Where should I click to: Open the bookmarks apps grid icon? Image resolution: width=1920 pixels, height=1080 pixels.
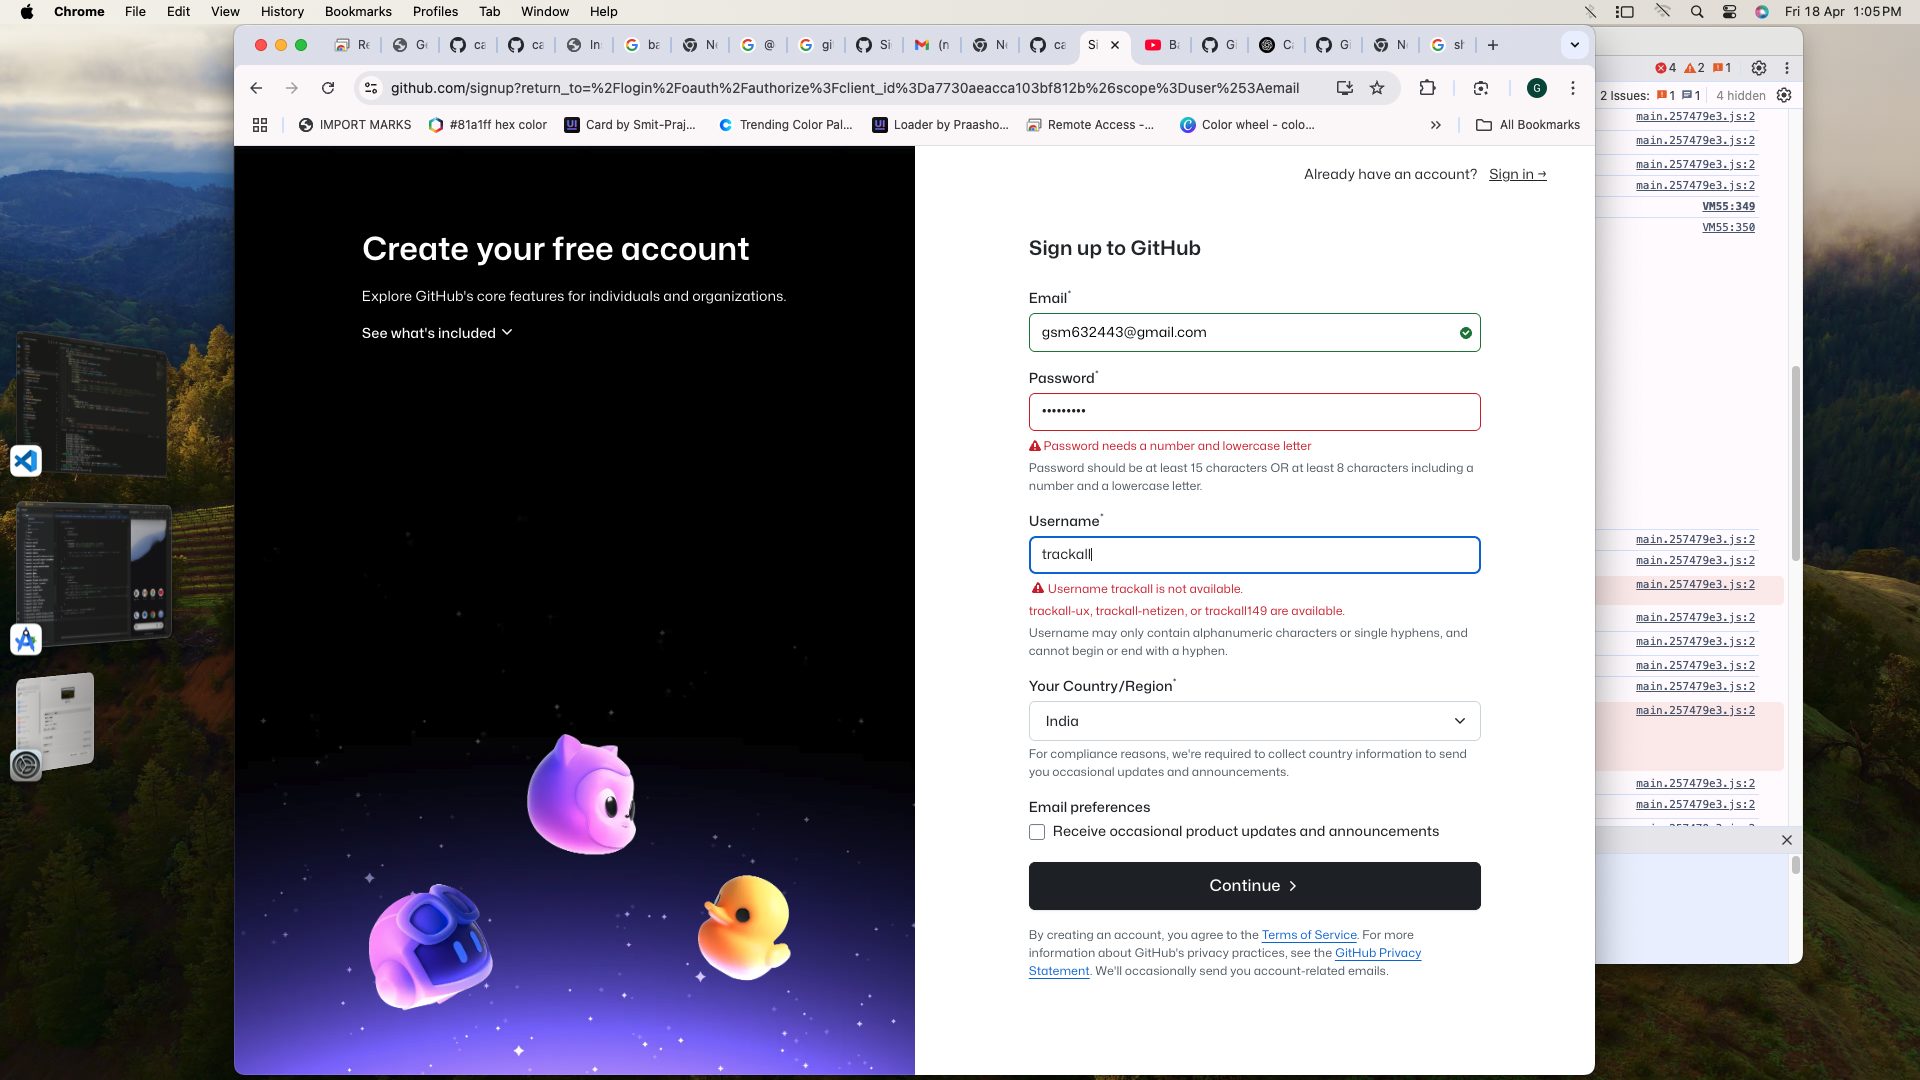point(260,125)
